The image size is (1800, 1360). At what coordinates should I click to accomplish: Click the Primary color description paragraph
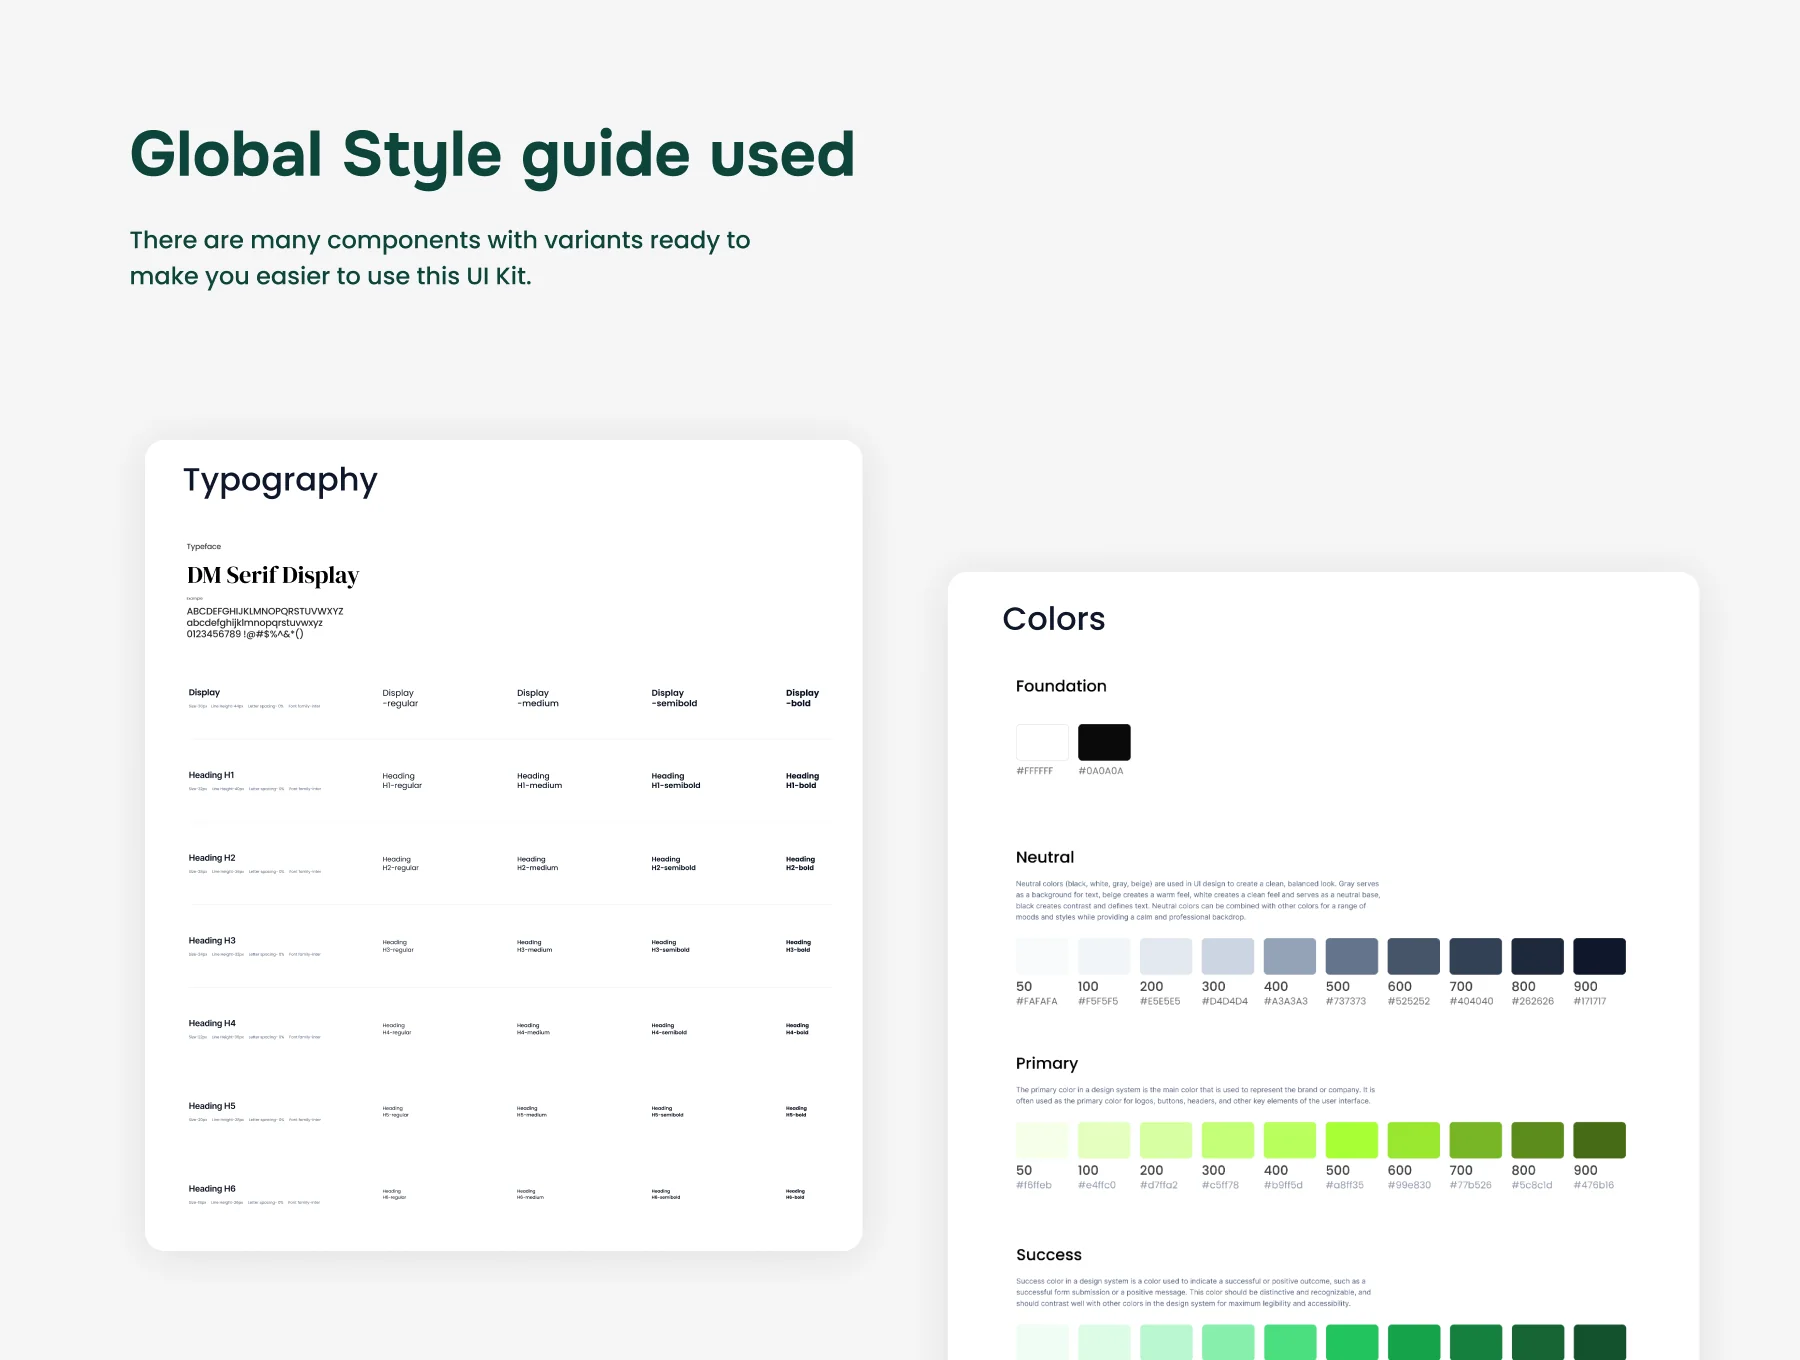(x=1196, y=1095)
